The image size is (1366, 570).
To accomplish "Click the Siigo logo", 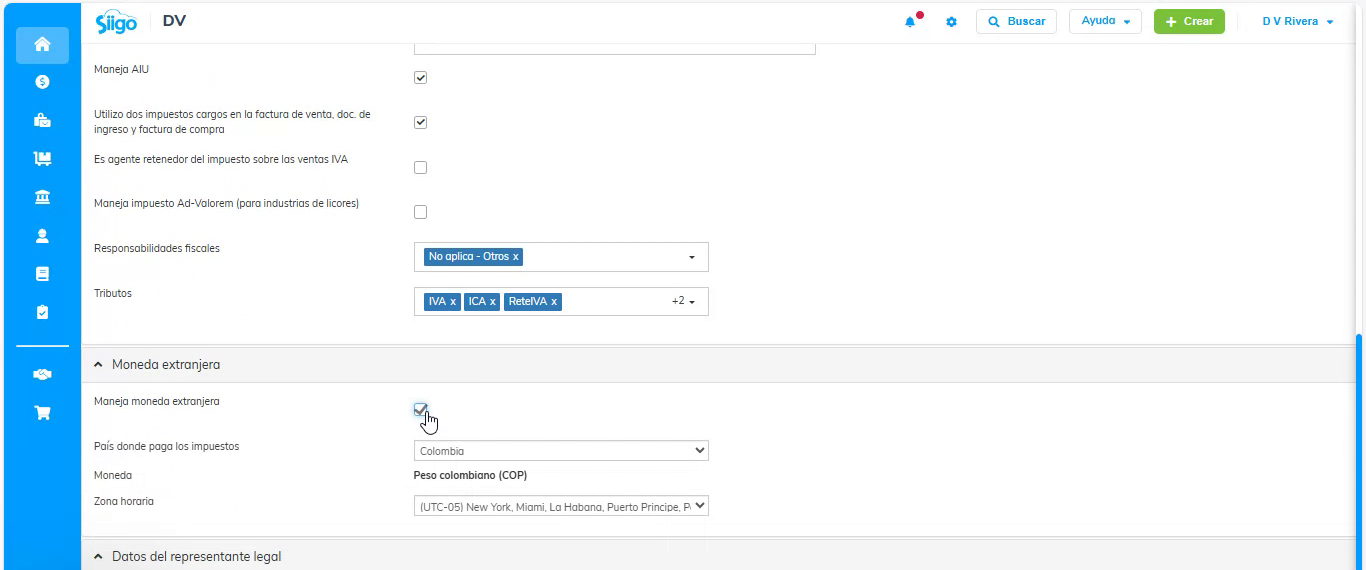I will (116, 22).
